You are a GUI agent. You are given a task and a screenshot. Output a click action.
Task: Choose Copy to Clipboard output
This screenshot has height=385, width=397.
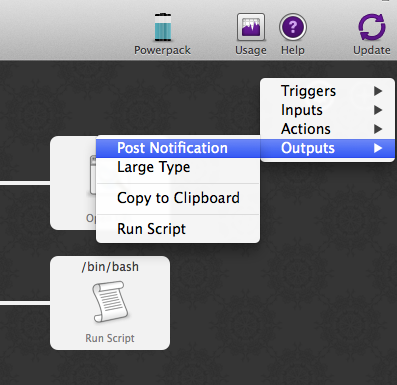tap(178, 198)
